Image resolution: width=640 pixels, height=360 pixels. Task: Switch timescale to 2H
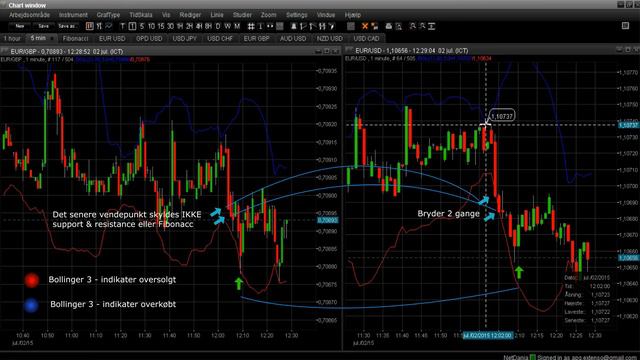tap(189, 26)
